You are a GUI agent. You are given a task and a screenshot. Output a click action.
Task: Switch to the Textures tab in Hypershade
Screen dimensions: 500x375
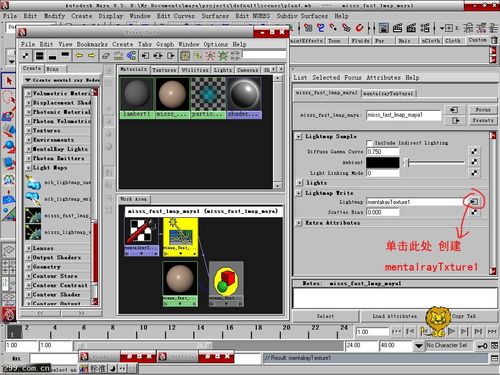[164, 70]
